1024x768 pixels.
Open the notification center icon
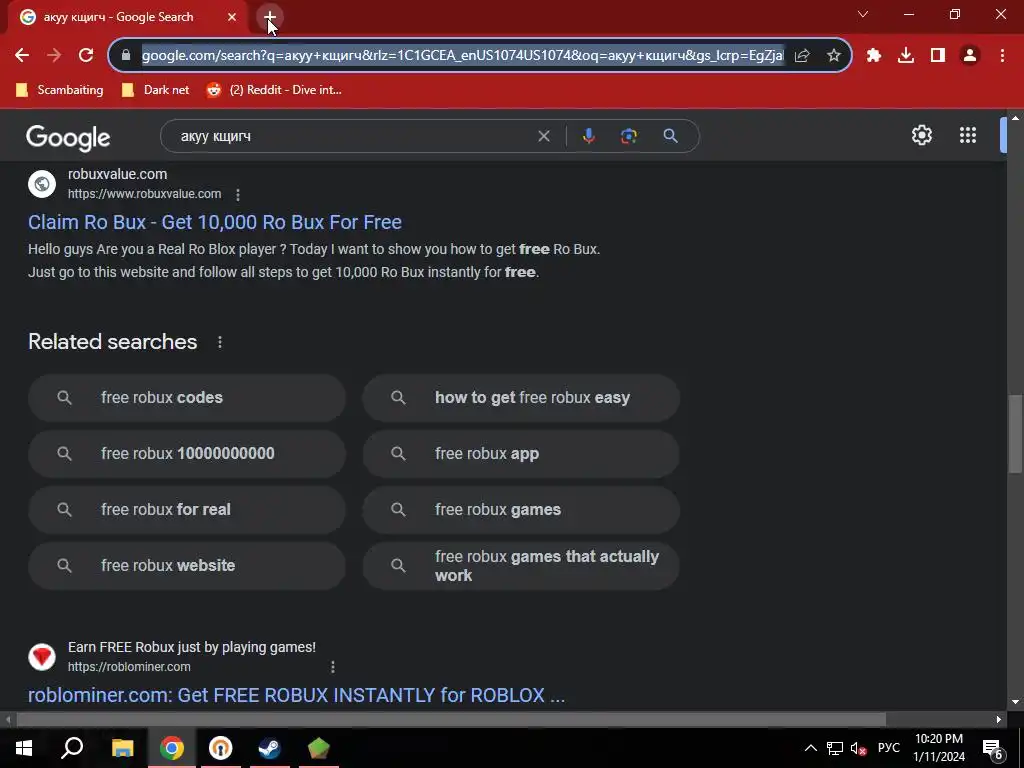pos(993,748)
